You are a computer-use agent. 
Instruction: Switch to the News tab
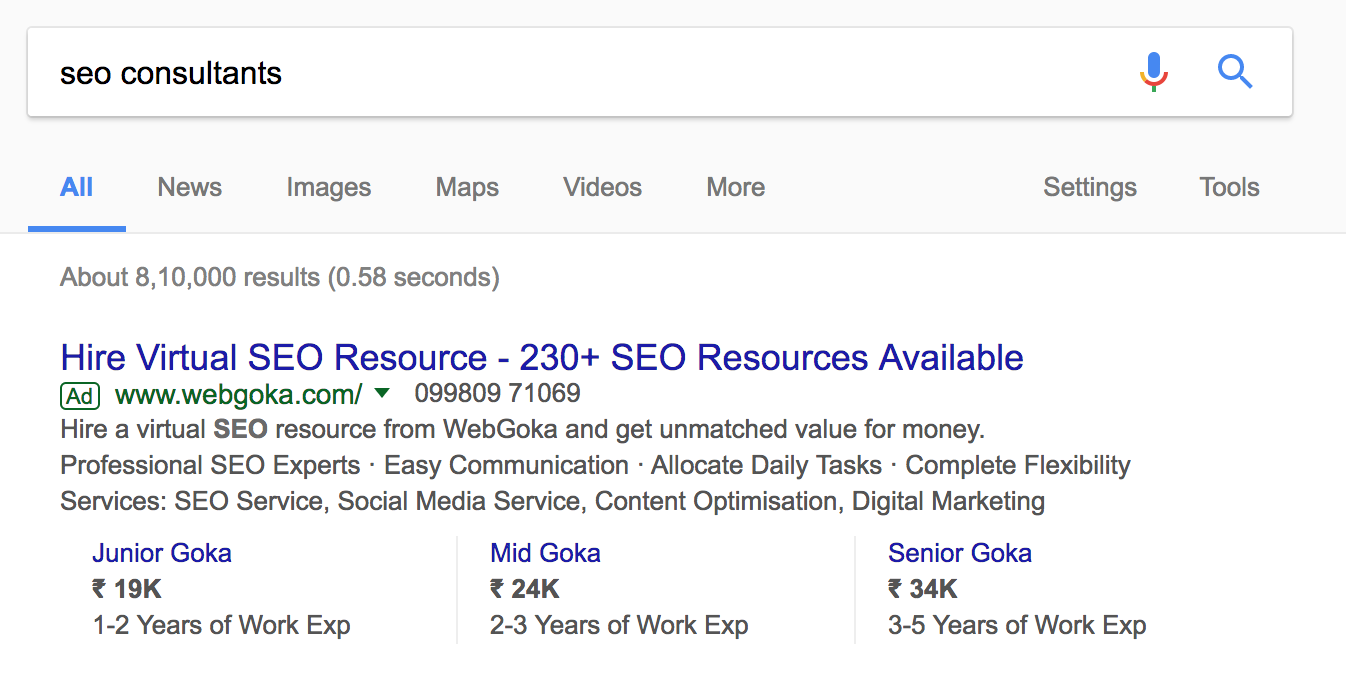189,187
